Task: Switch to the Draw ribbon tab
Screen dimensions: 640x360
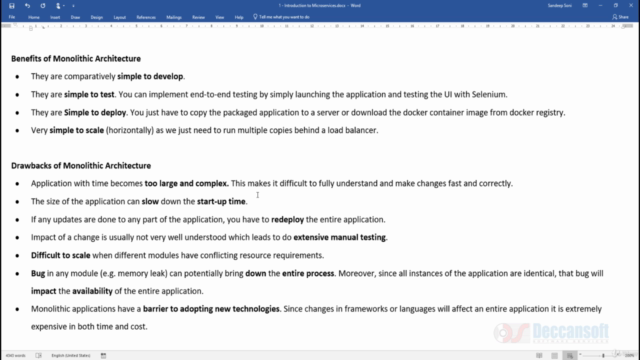Action: point(76,17)
